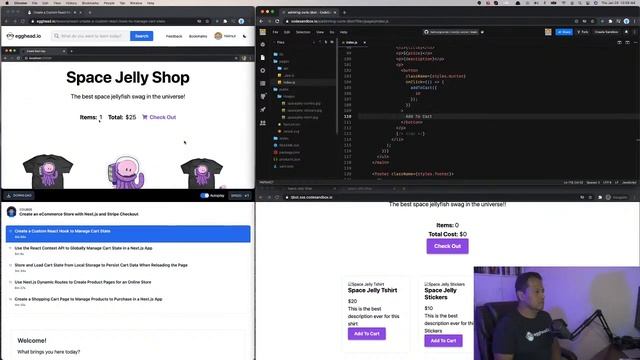640x360 pixels.
Task: Click the Chrome profile avatar in CodeSandbox window
Action: 626,21
